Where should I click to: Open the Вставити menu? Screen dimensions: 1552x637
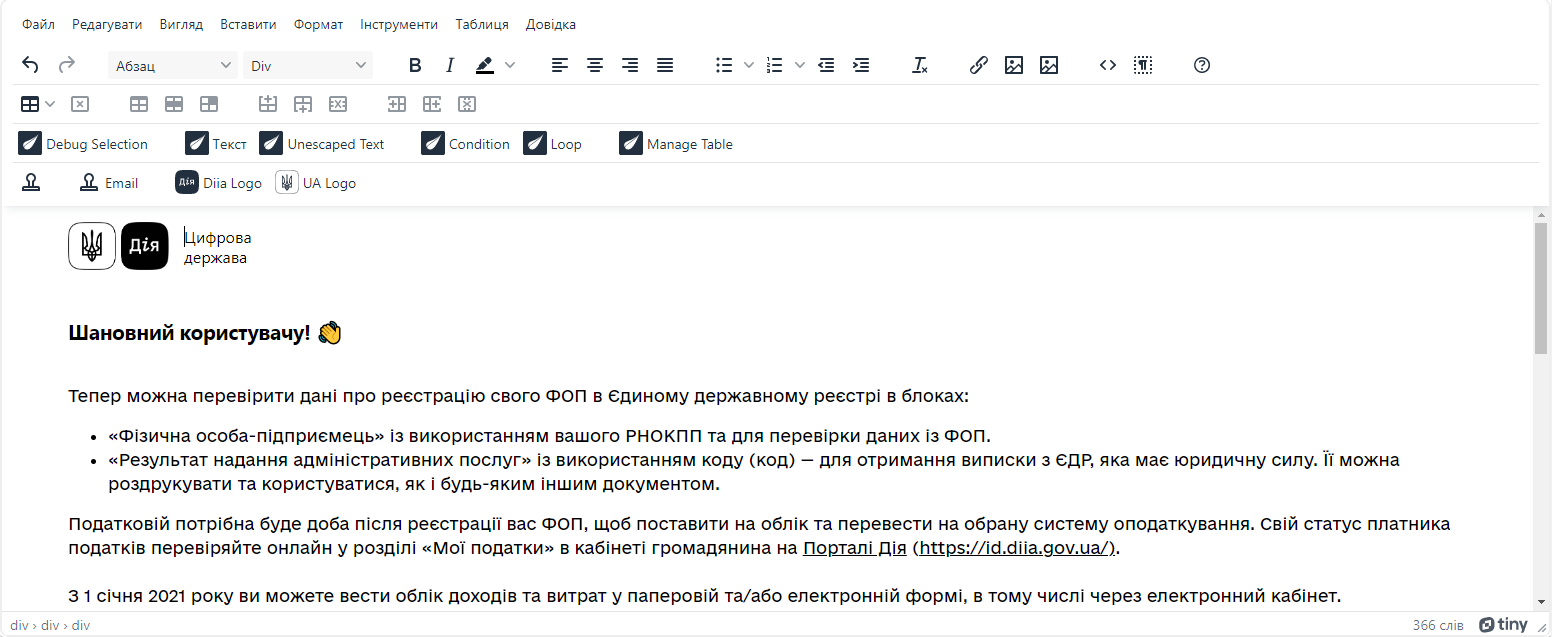[x=248, y=24]
